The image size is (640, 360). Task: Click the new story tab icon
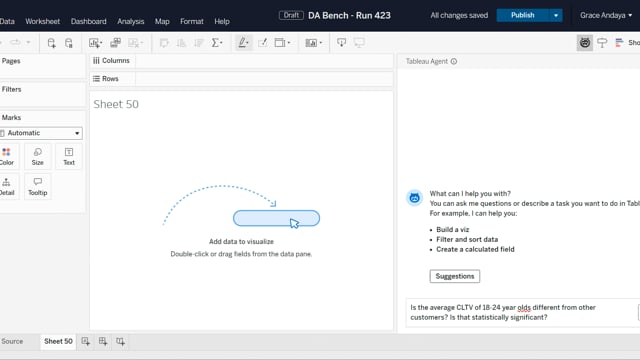120,341
